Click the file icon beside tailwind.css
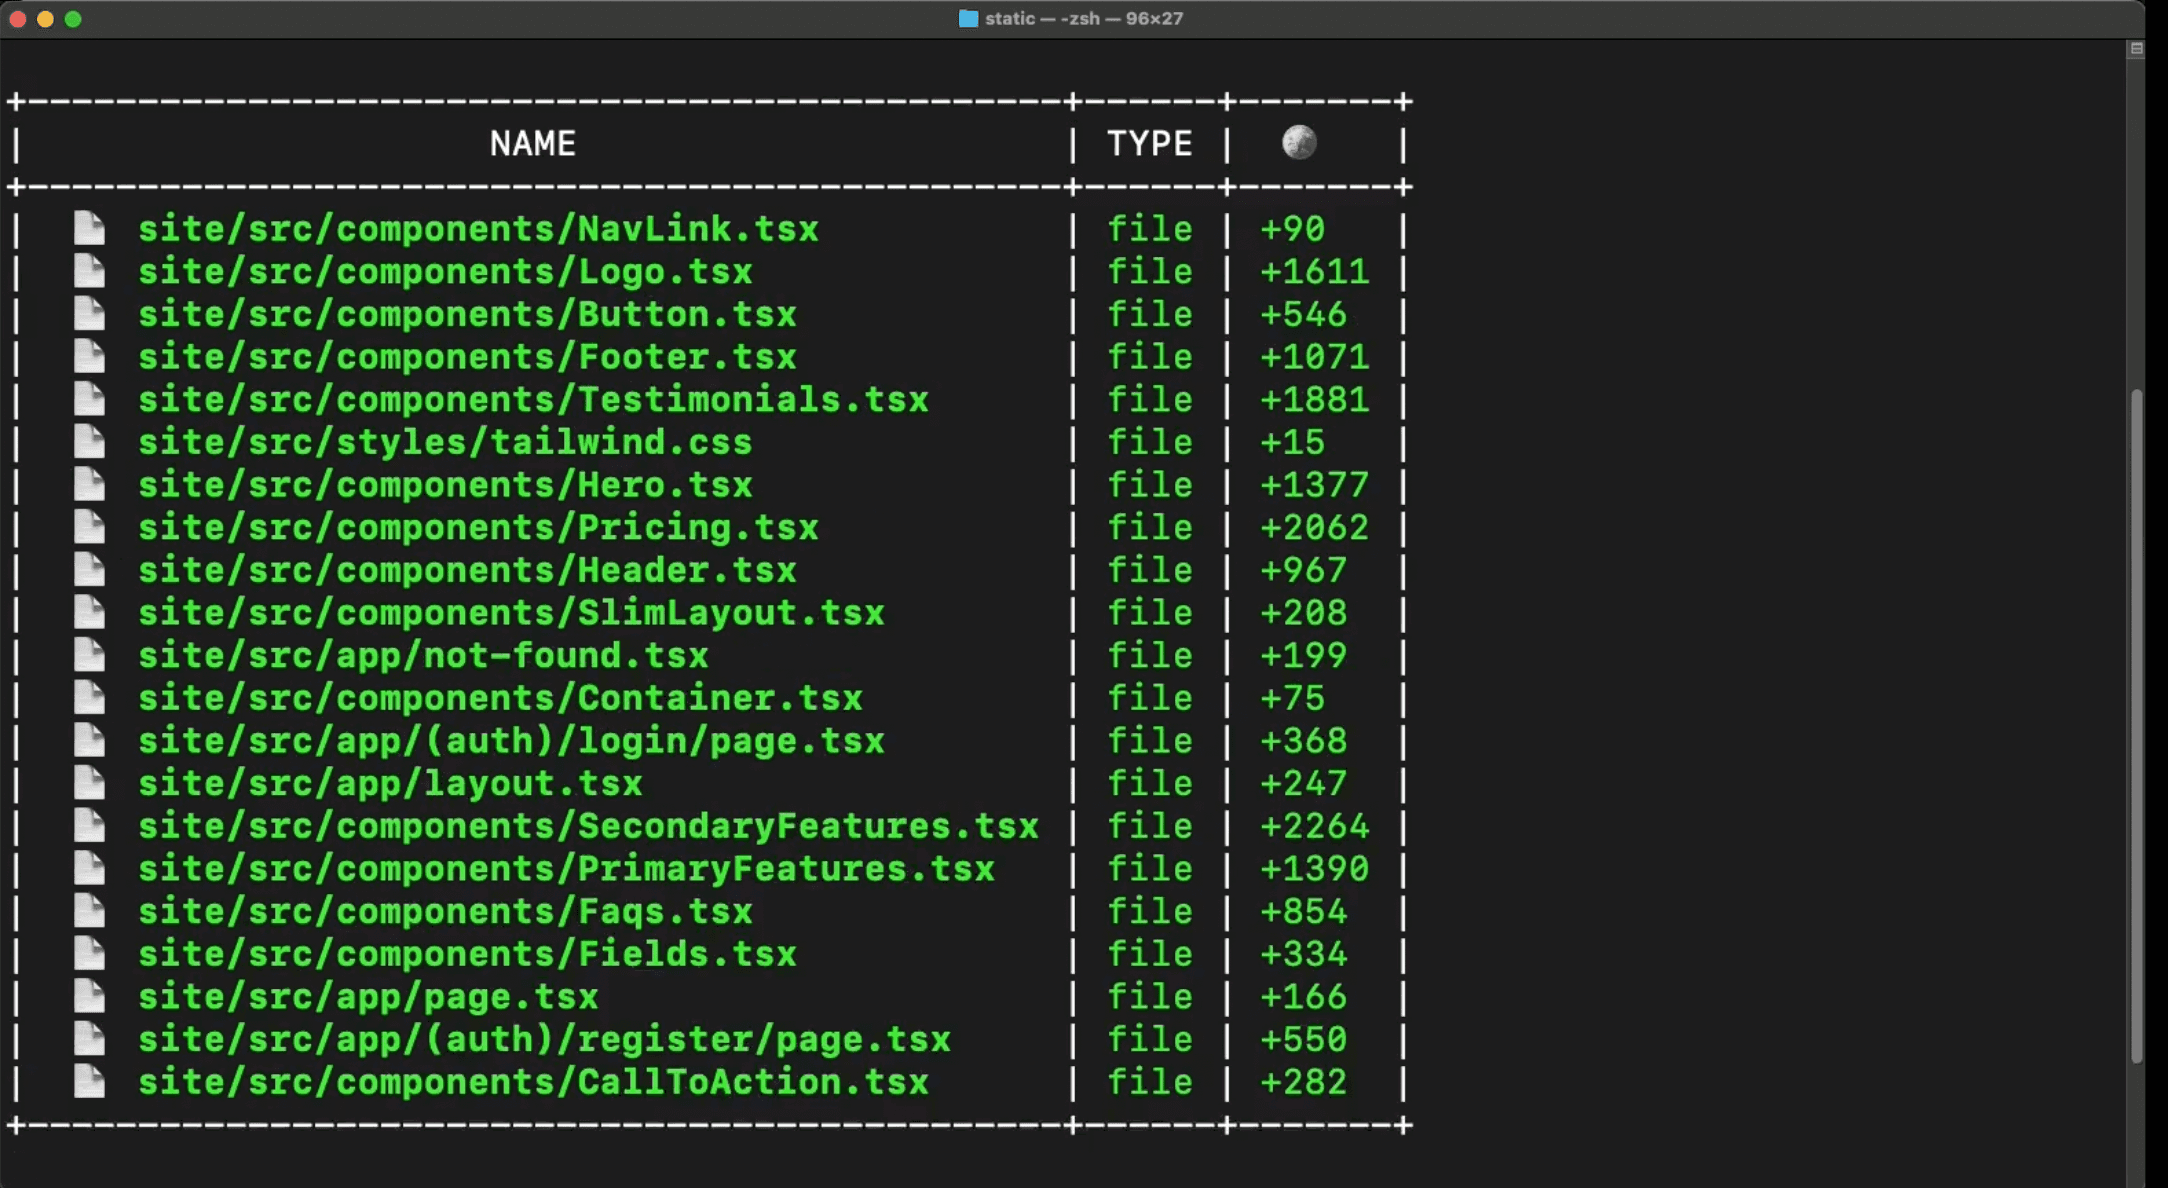Image resolution: width=2168 pixels, height=1188 pixels. (89, 442)
